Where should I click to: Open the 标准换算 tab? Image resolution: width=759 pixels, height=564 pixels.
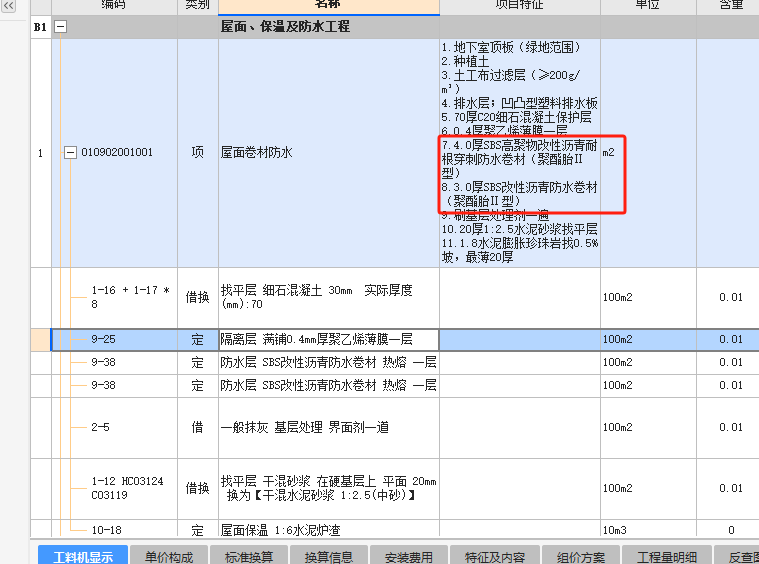[x=249, y=556]
